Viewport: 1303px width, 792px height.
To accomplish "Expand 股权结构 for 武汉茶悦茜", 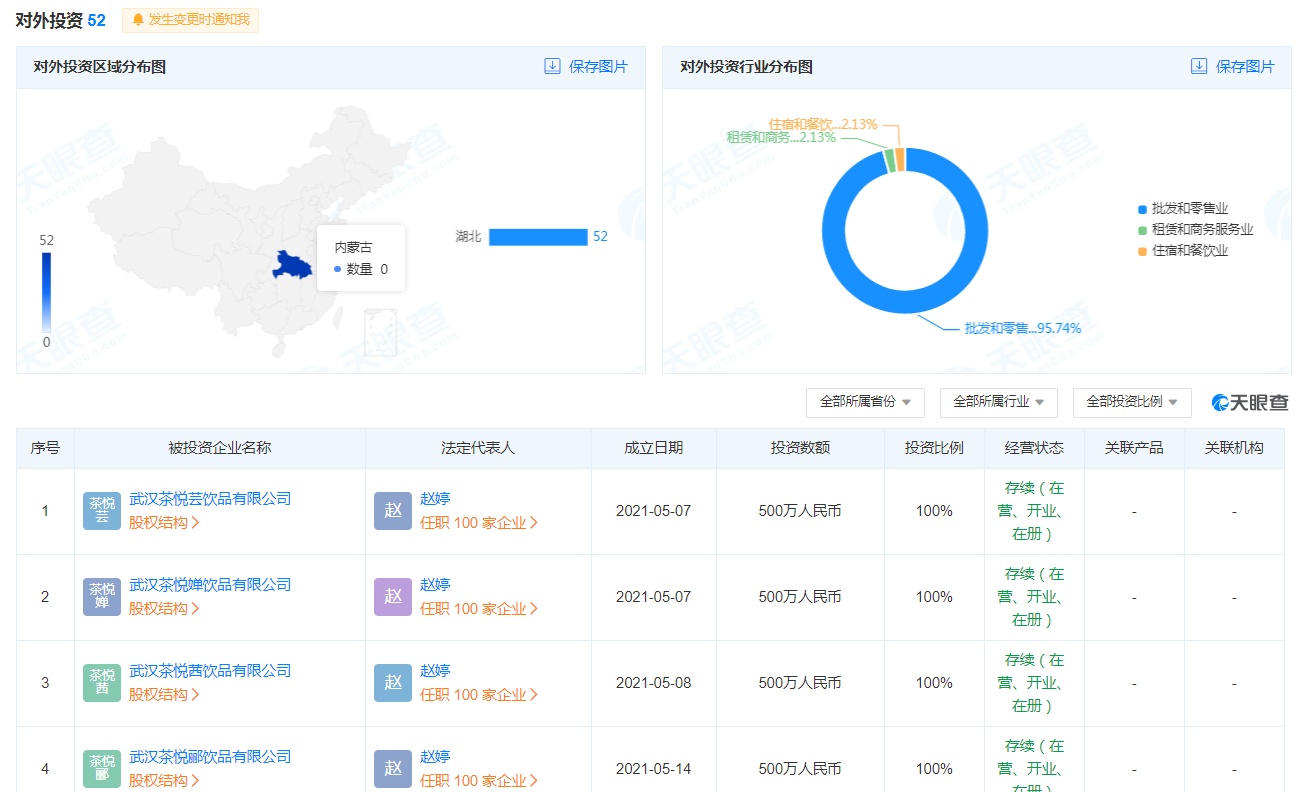I will (164, 694).
